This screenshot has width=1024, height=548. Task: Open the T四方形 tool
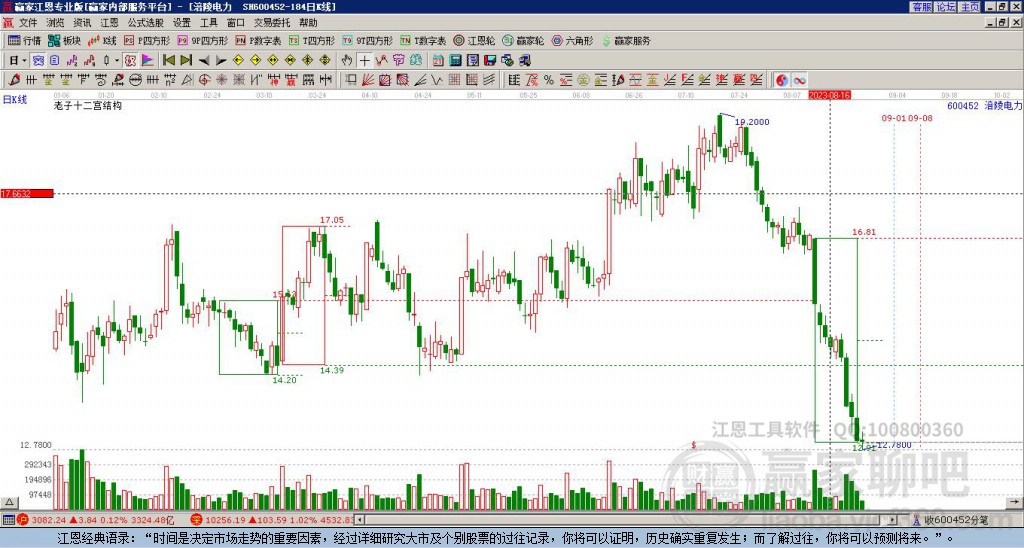tap(312, 40)
